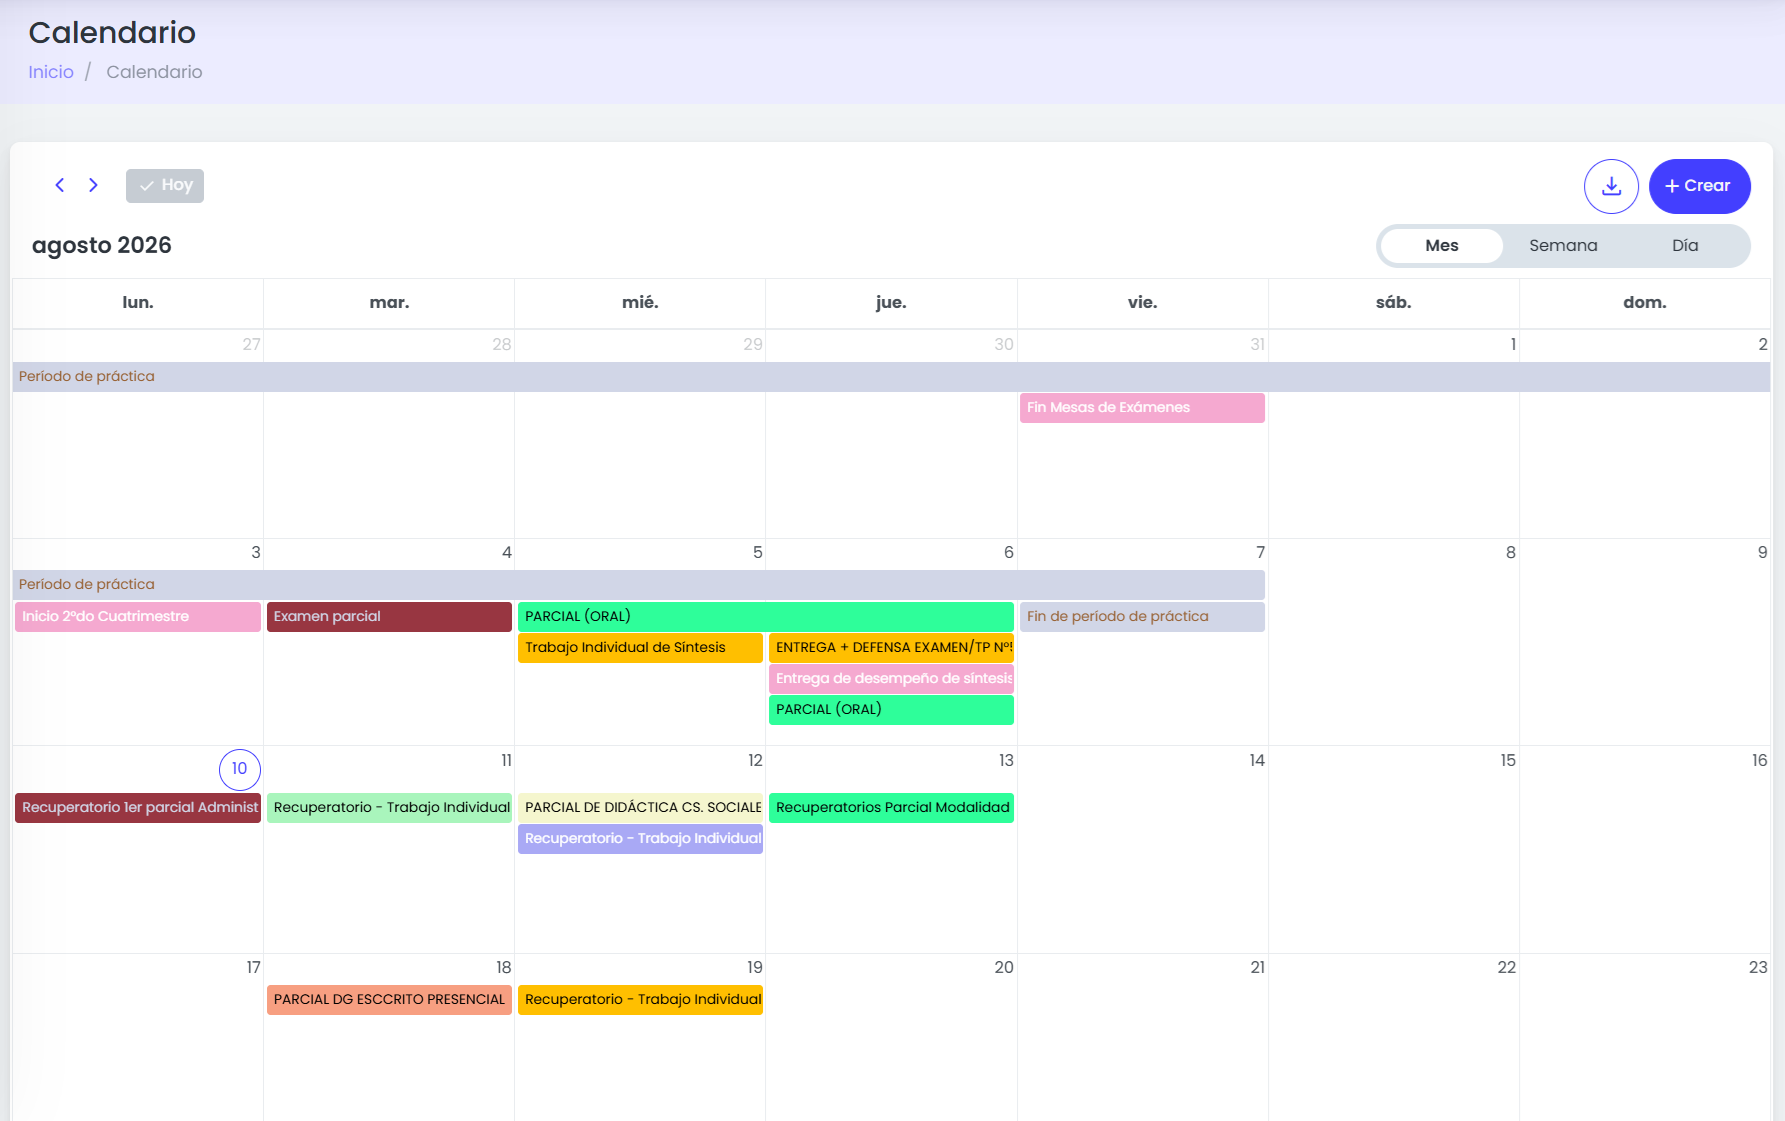Screen dimensions: 1785x1121
Task: Switch to Día view
Action: click(1685, 246)
